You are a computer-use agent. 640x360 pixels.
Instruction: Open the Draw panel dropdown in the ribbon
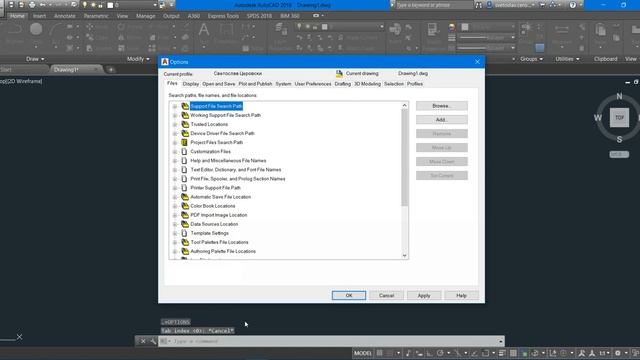pos(35,59)
